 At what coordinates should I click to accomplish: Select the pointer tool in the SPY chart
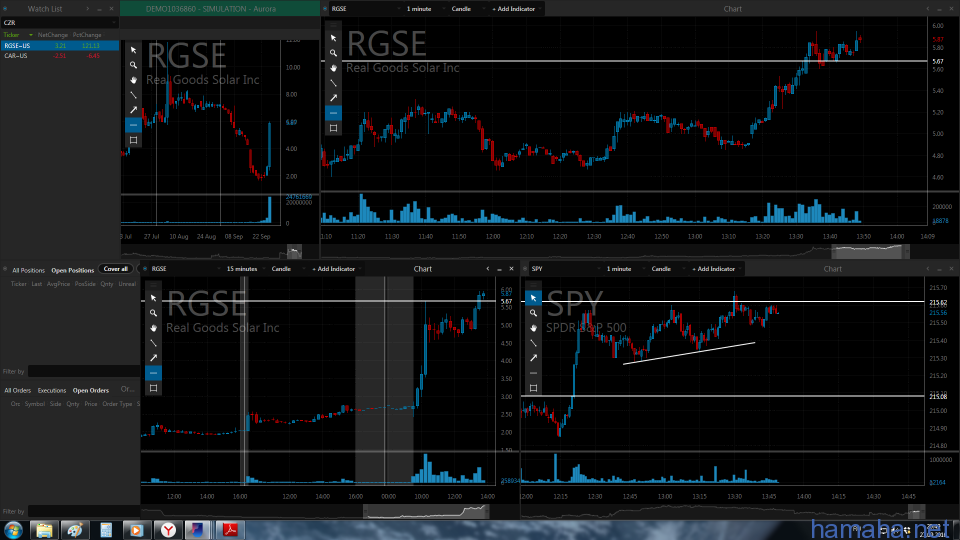point(533,298)
